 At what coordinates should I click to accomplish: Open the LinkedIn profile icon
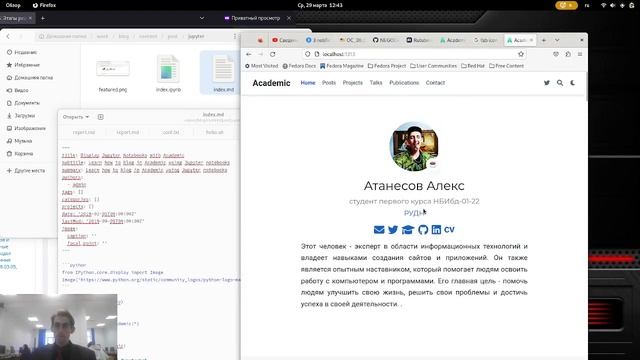point(436,230)
